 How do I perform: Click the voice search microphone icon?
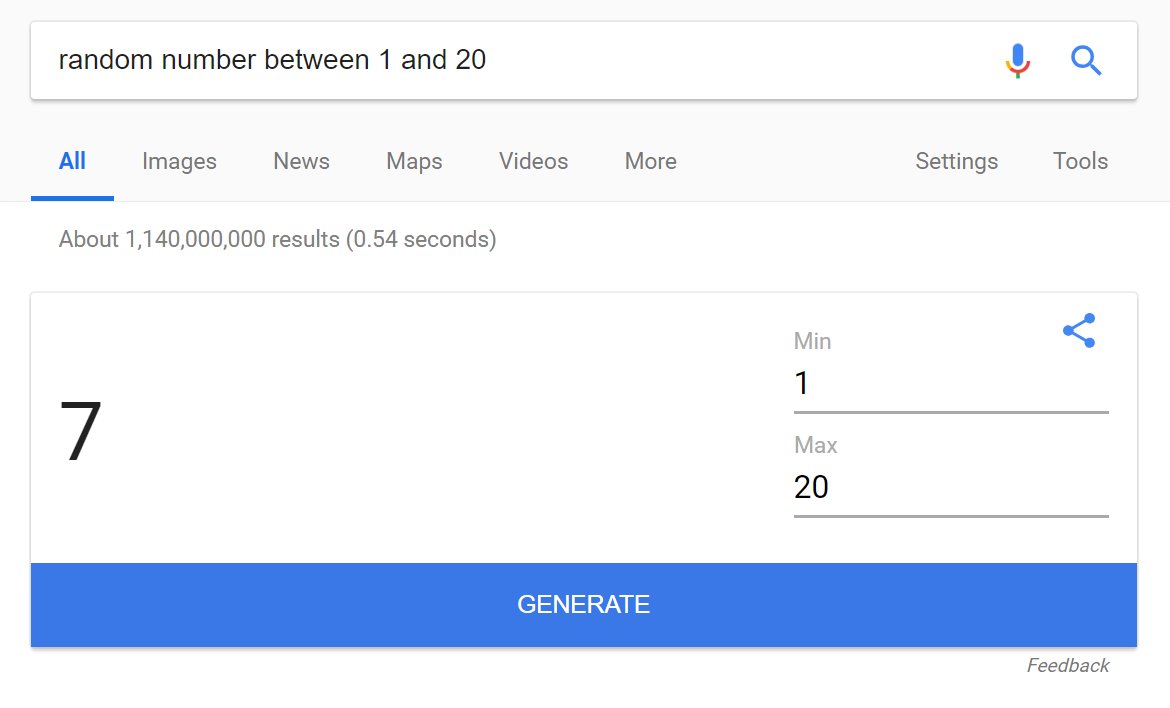coord(1017,61)
